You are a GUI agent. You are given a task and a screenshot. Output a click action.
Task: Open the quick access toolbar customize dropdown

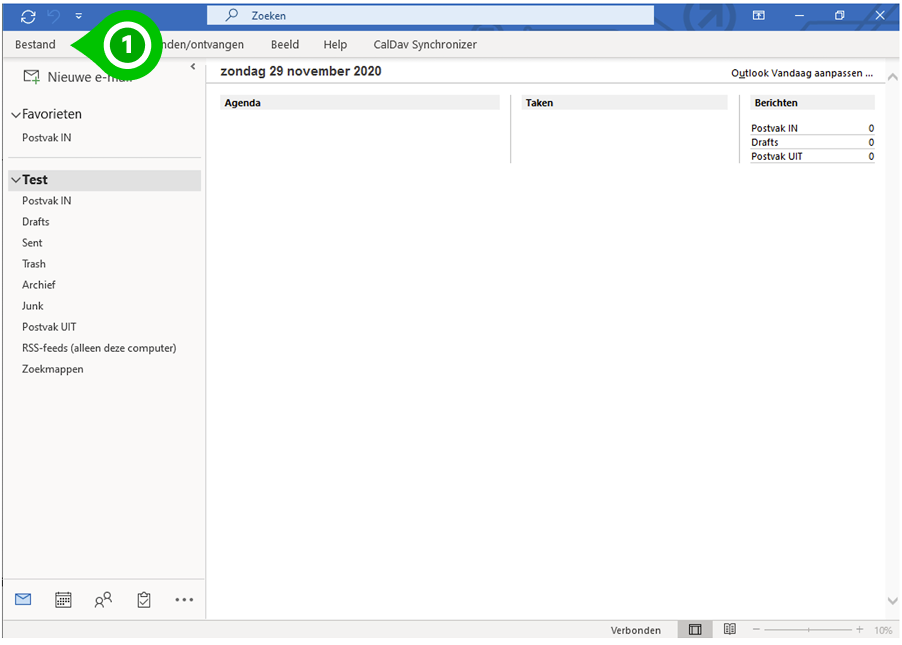78,15
